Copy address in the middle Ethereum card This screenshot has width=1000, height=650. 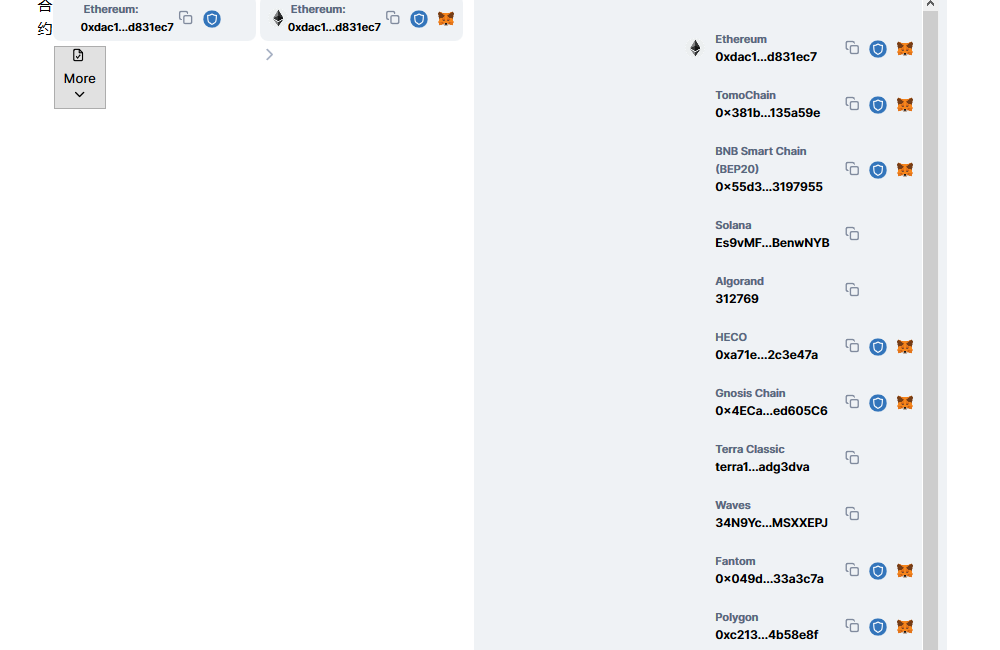[393, 18]
